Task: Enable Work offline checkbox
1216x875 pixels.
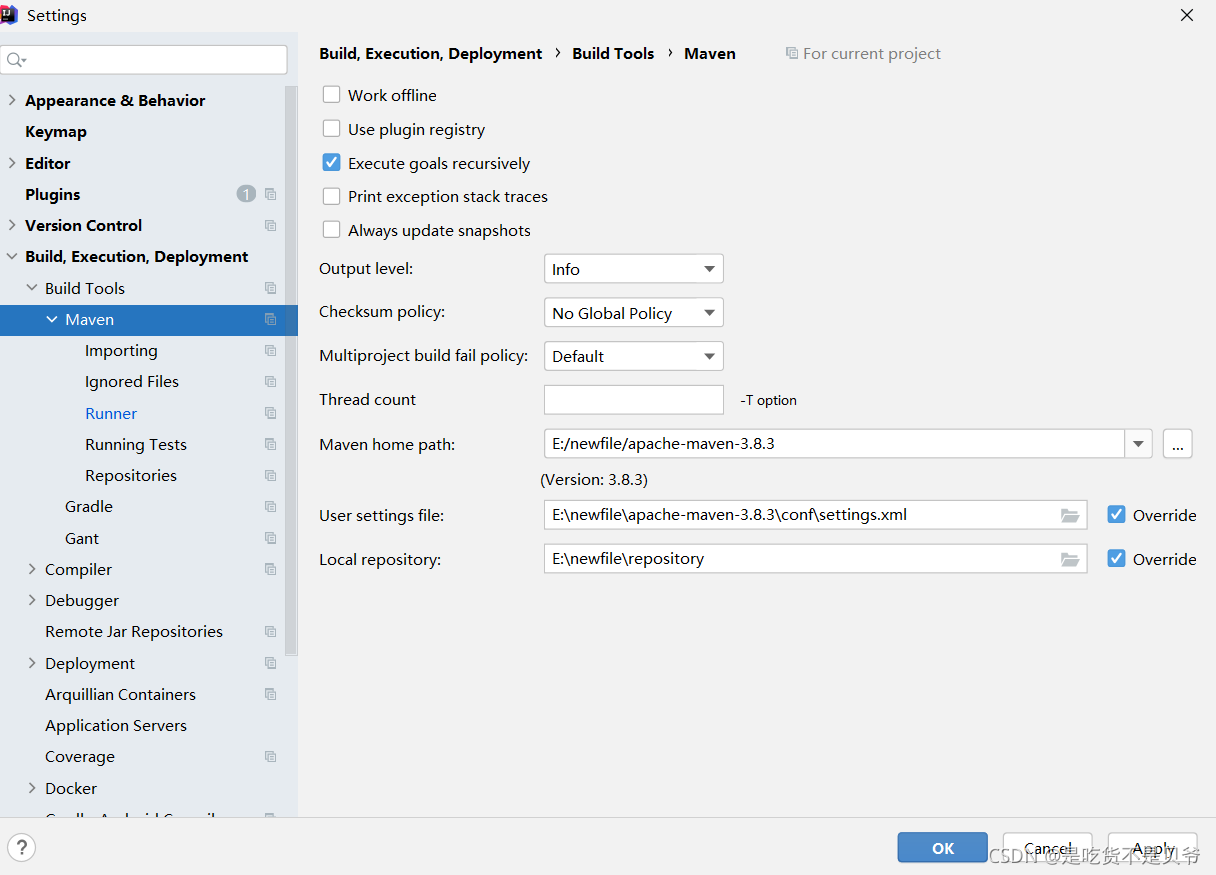Action: [x=332, y=95]
